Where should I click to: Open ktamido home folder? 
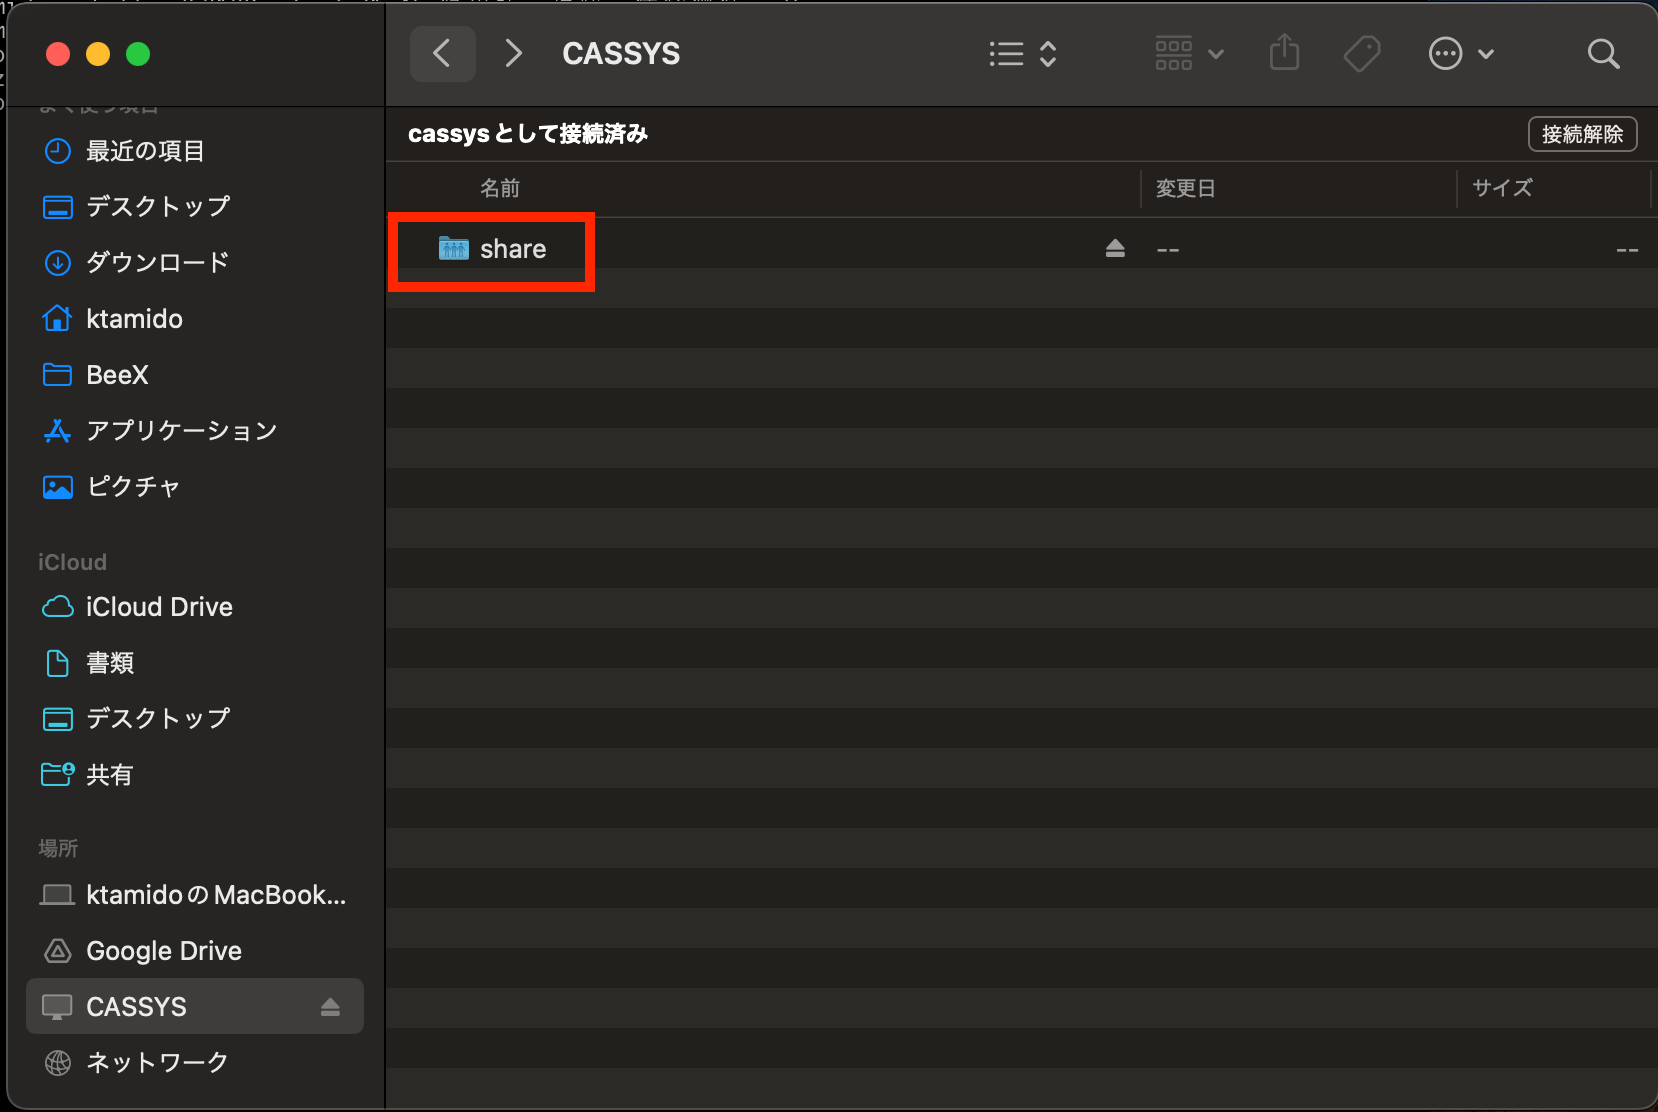point(195,319)
